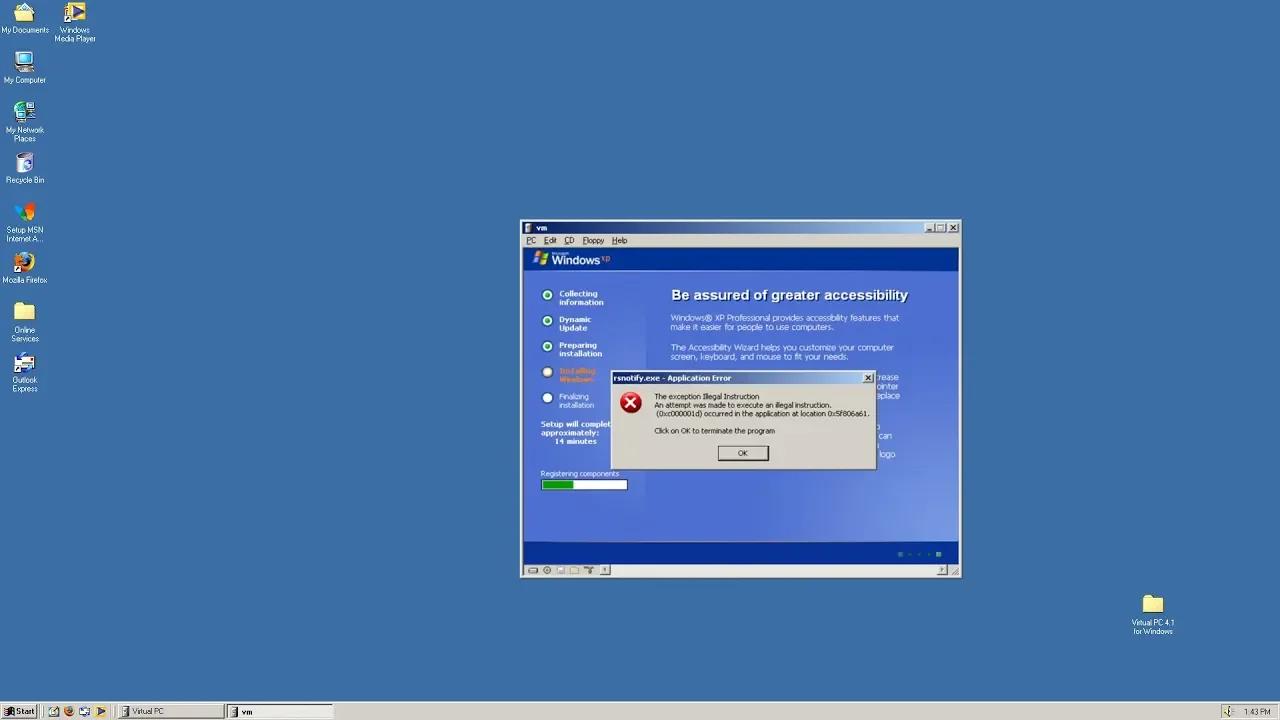The image size is (1280, 720).
Task: Open the PC menu in vm window
Action: point(531,241)
